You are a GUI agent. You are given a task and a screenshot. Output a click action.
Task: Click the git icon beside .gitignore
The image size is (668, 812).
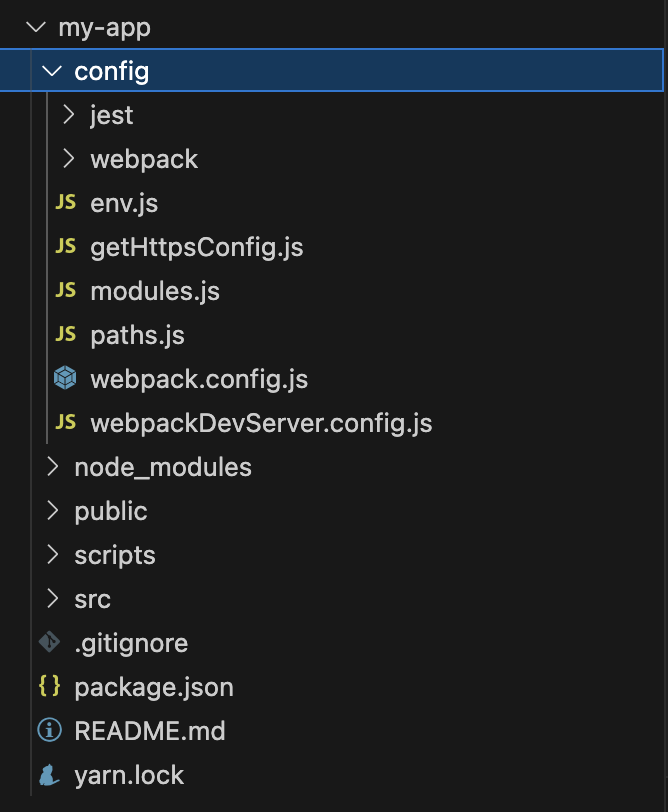tap(49, 642)
